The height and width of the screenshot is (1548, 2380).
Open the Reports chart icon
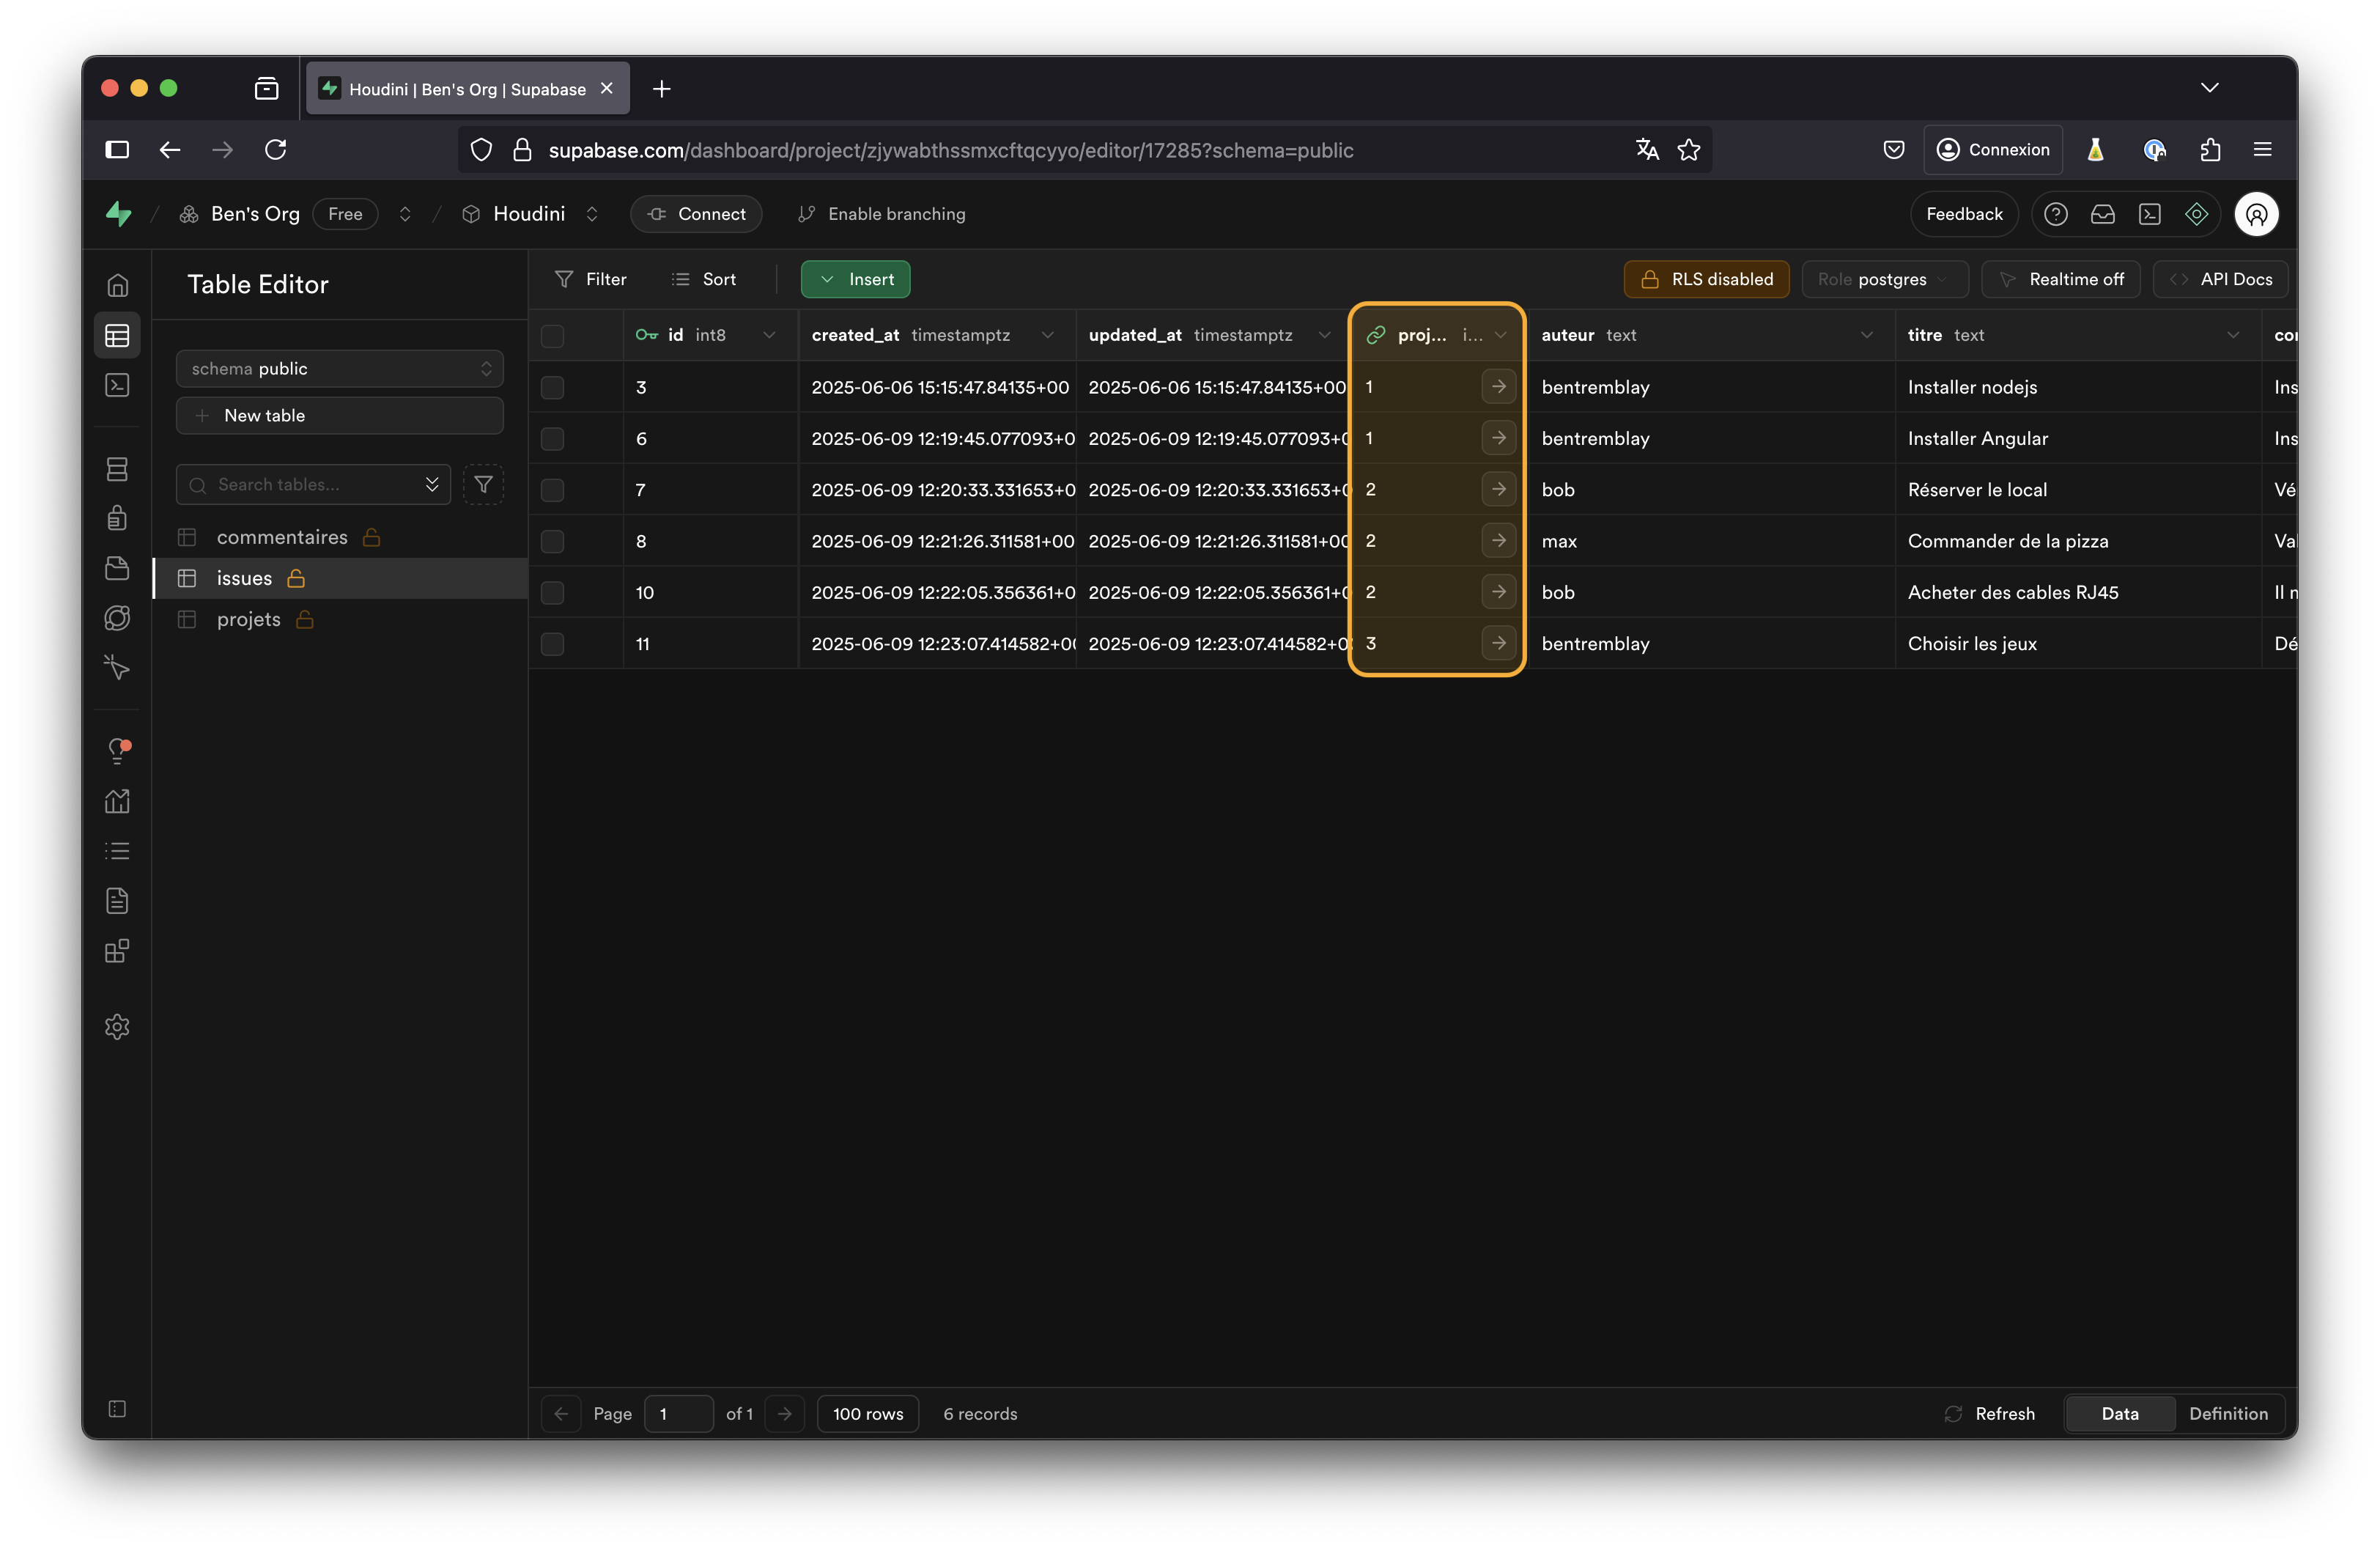117,801
